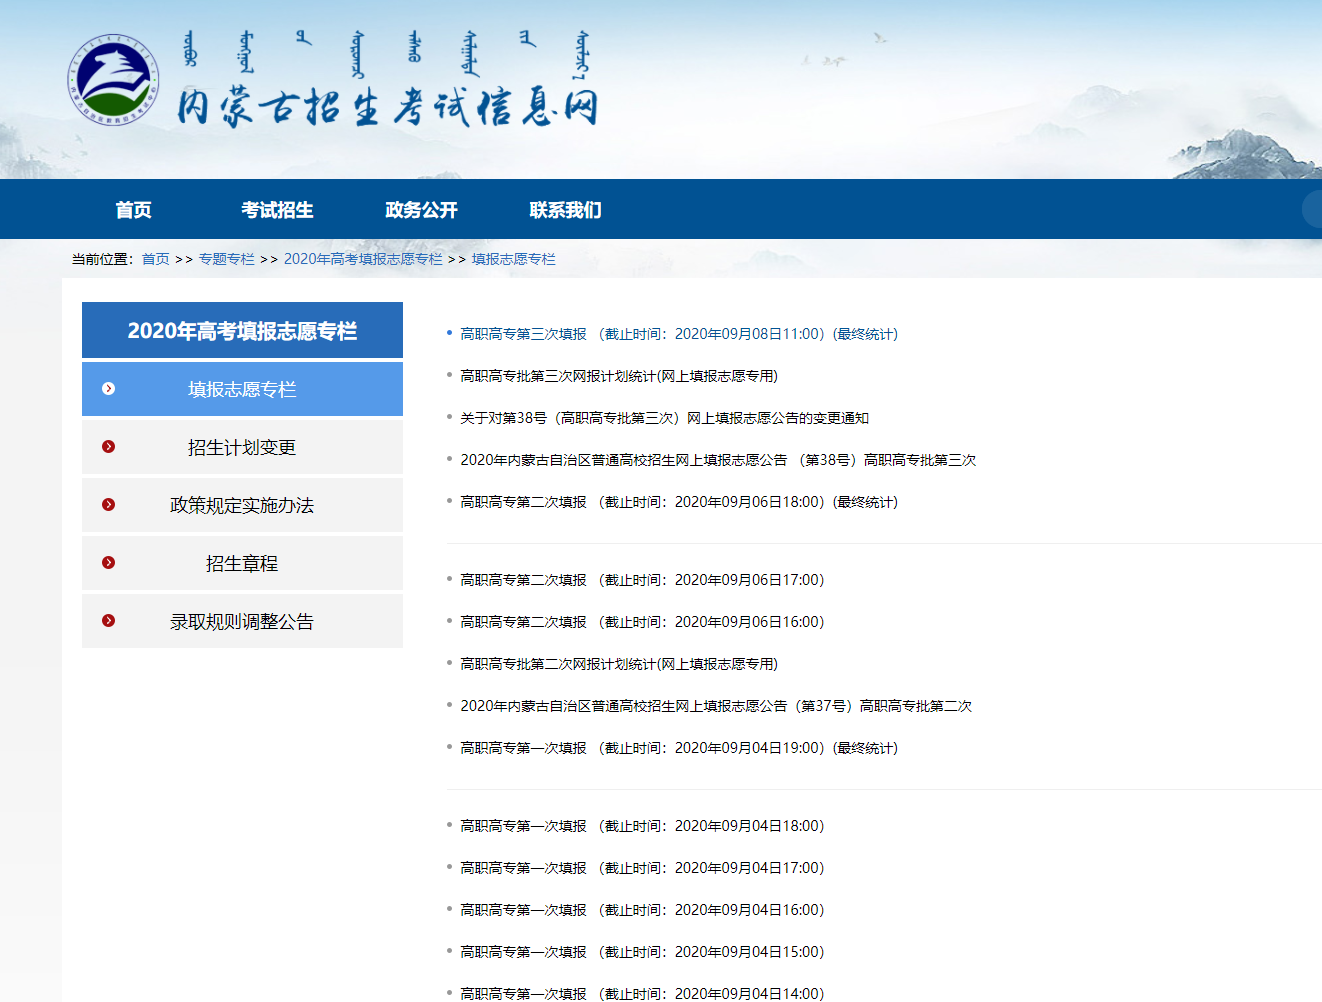Open 高职高专批第二次网报计划统计 link
Viewport: 1322px width, 1002px height.
click(x=619, y=663)
